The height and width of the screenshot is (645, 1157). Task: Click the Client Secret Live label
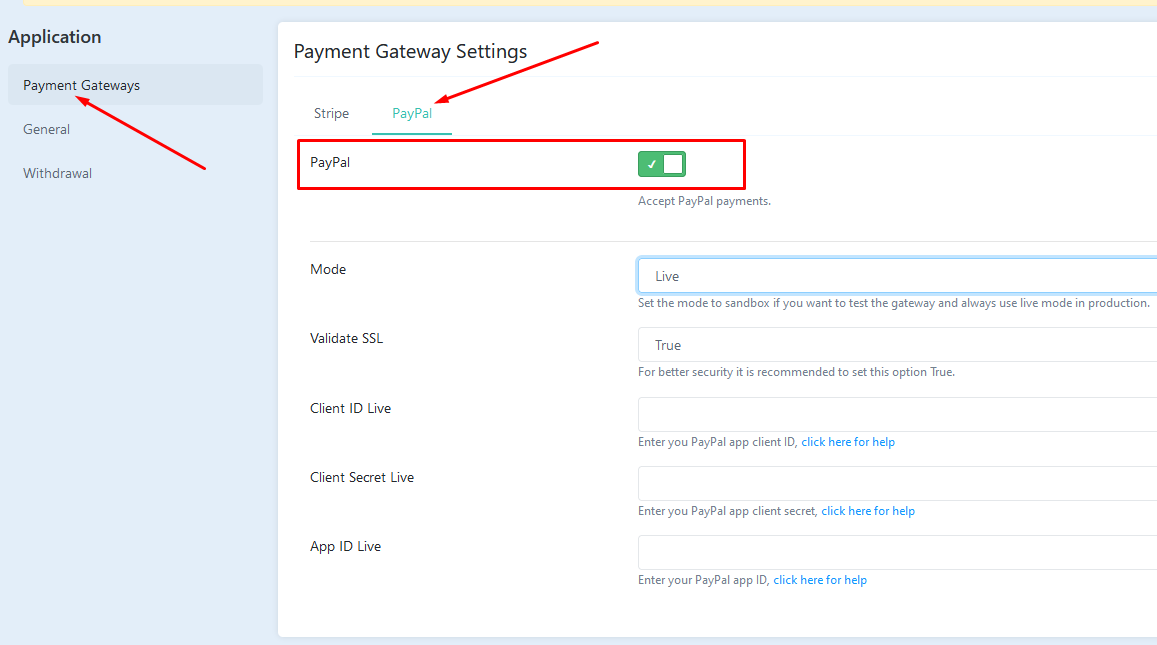point(362,477)
